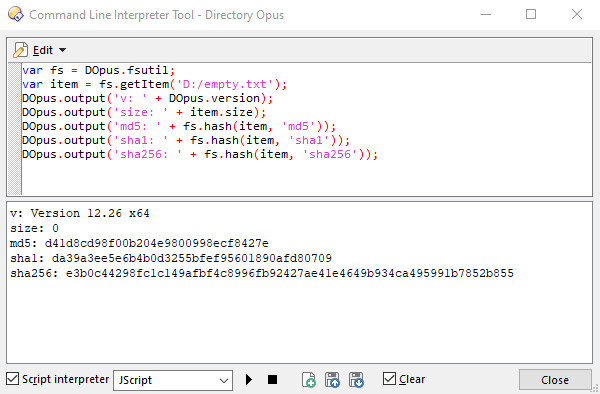Maximize the Command Line Interpreter window
This screenshot has height=394, width=600.
point(531,15)
